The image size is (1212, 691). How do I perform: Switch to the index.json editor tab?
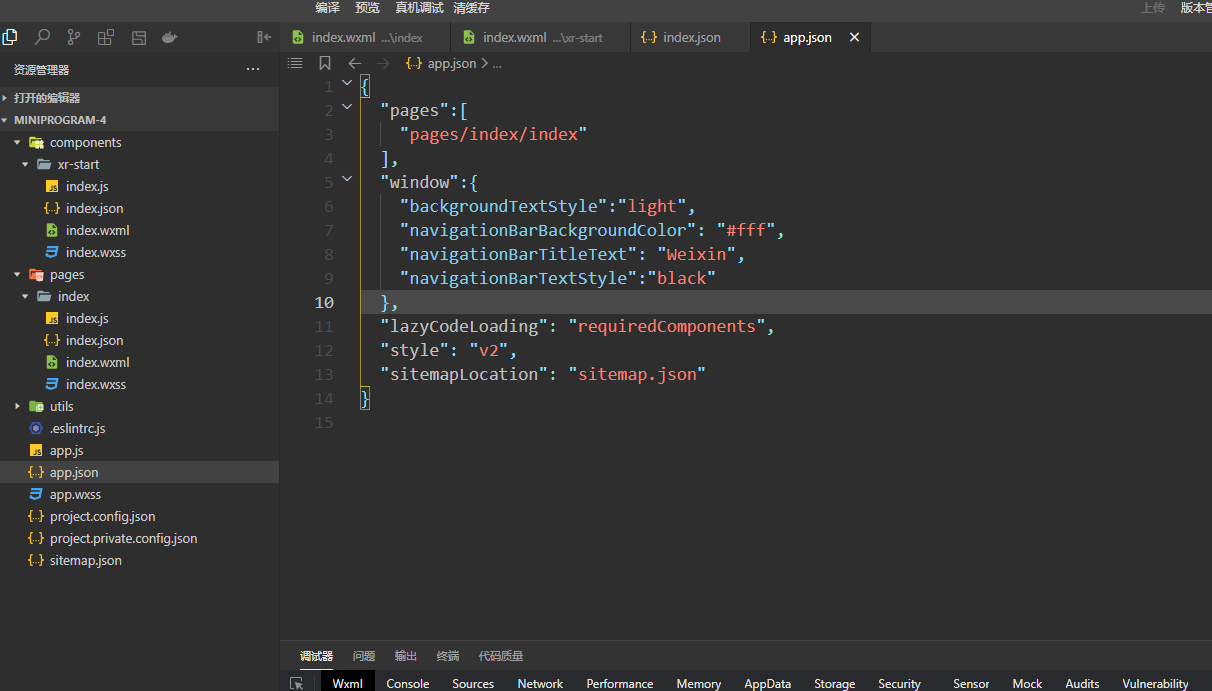[690, 37]
